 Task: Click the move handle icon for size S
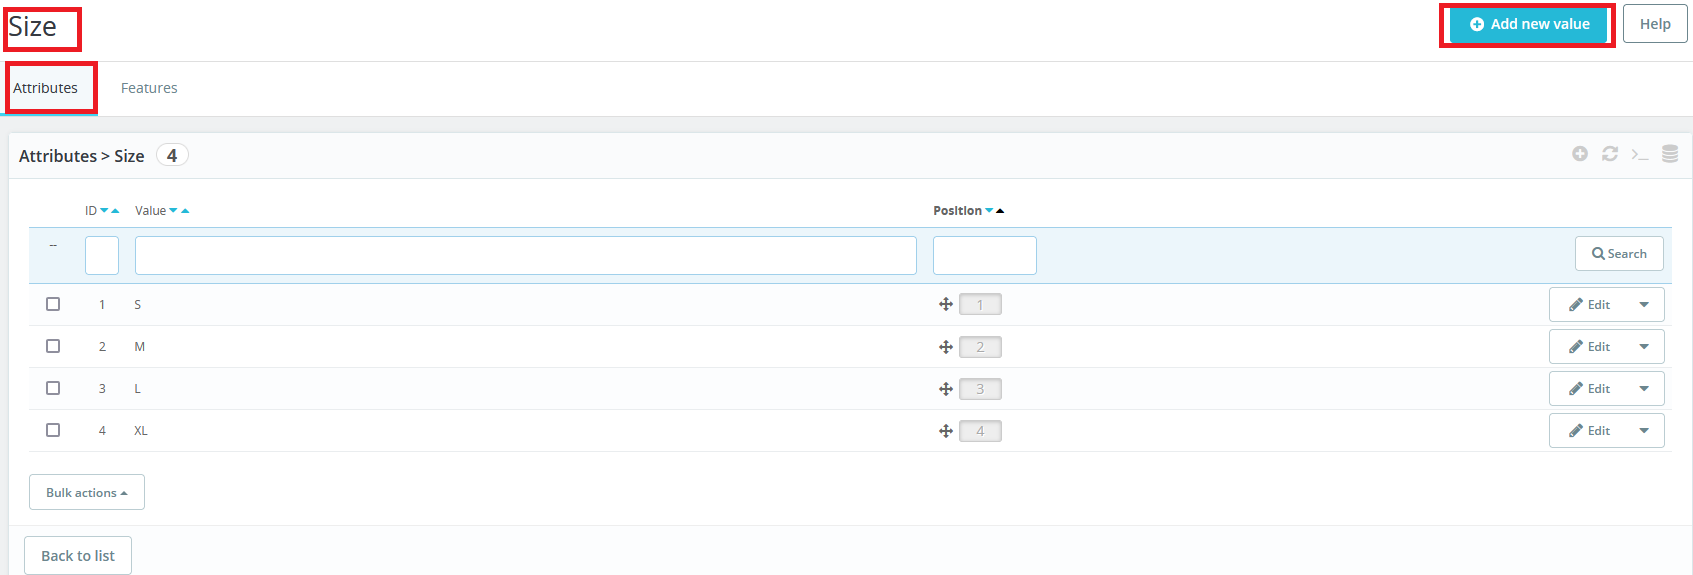[x=945, y=305]
